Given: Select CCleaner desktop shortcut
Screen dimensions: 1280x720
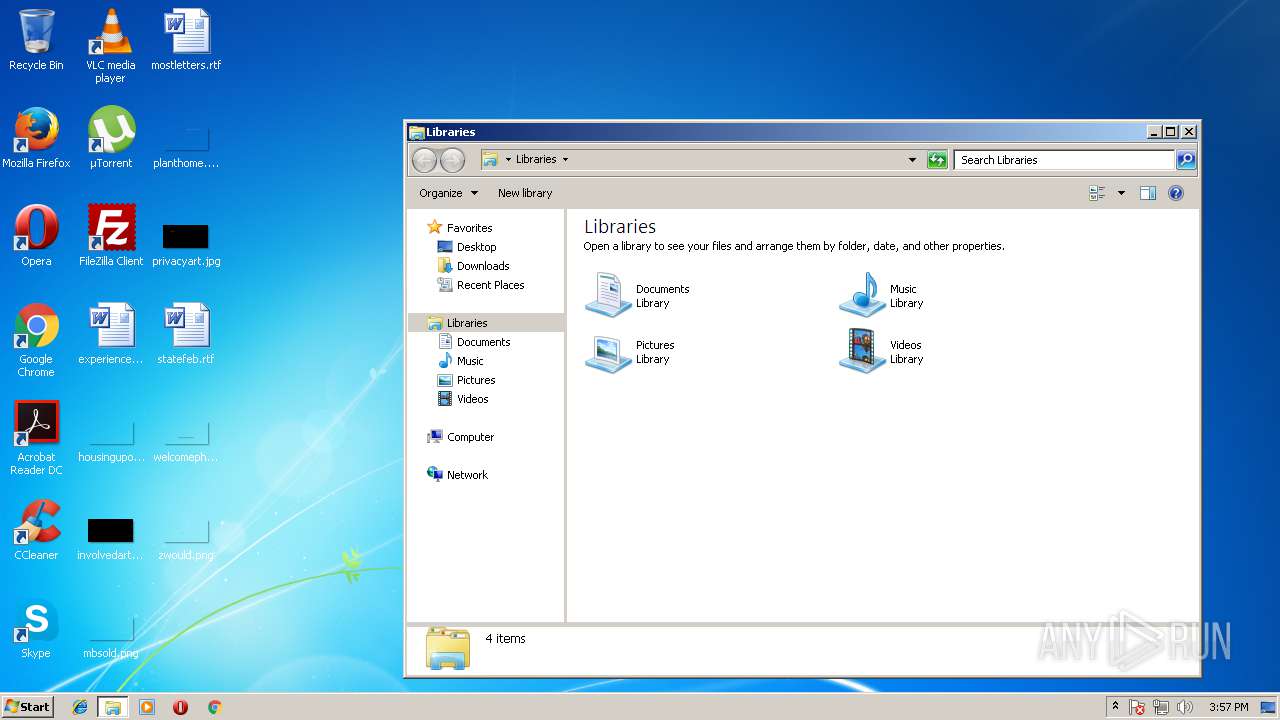Looking at the screenshot, I should (36, 530).
